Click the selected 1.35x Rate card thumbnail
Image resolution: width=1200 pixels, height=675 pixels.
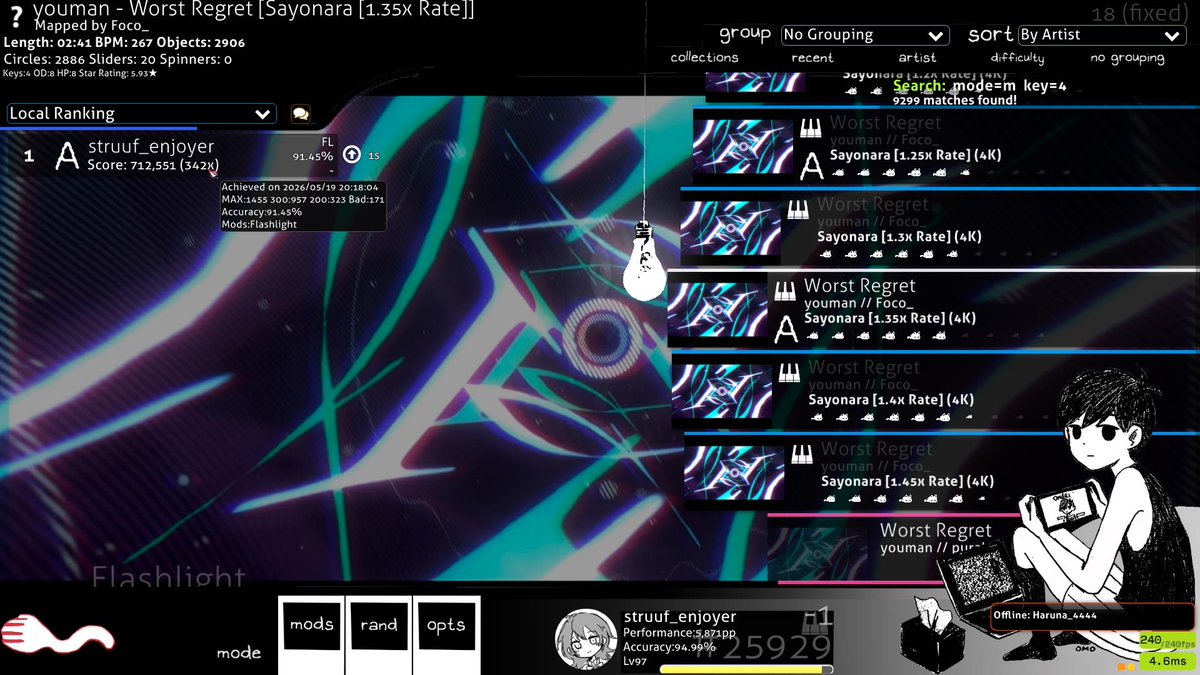(x=717, y=311)
